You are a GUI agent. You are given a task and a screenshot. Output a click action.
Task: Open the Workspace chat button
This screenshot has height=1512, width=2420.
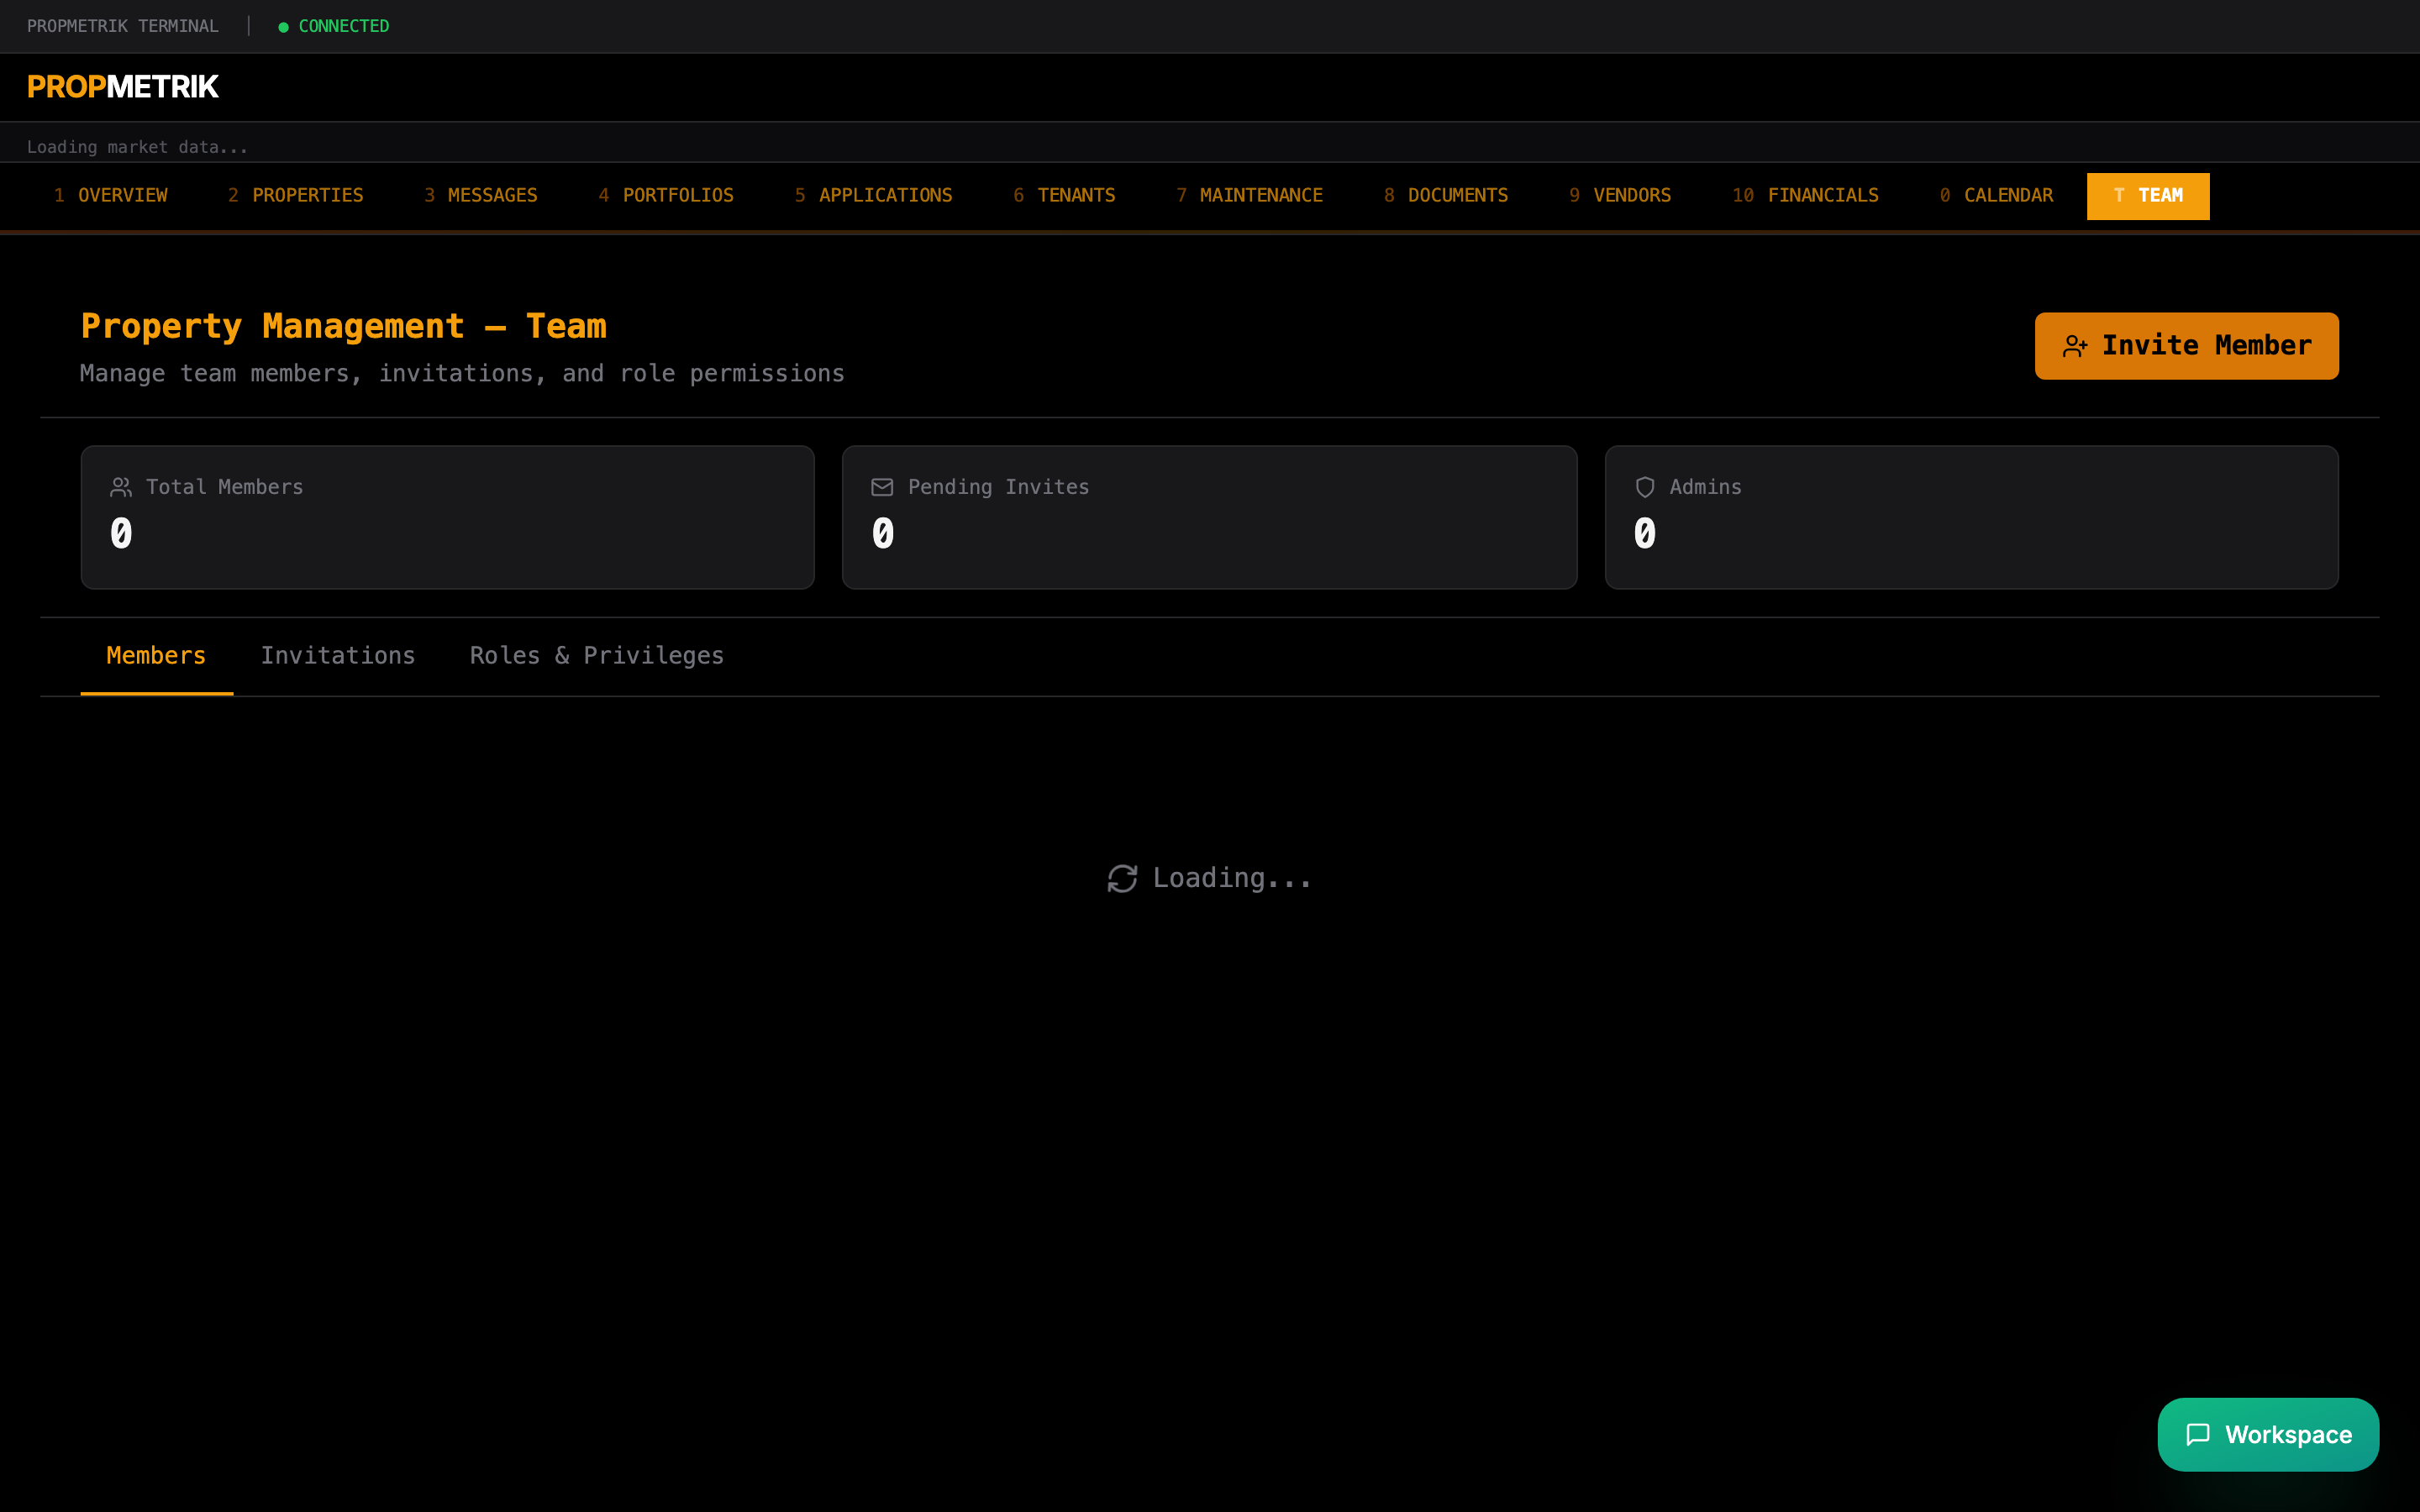2268,1434
